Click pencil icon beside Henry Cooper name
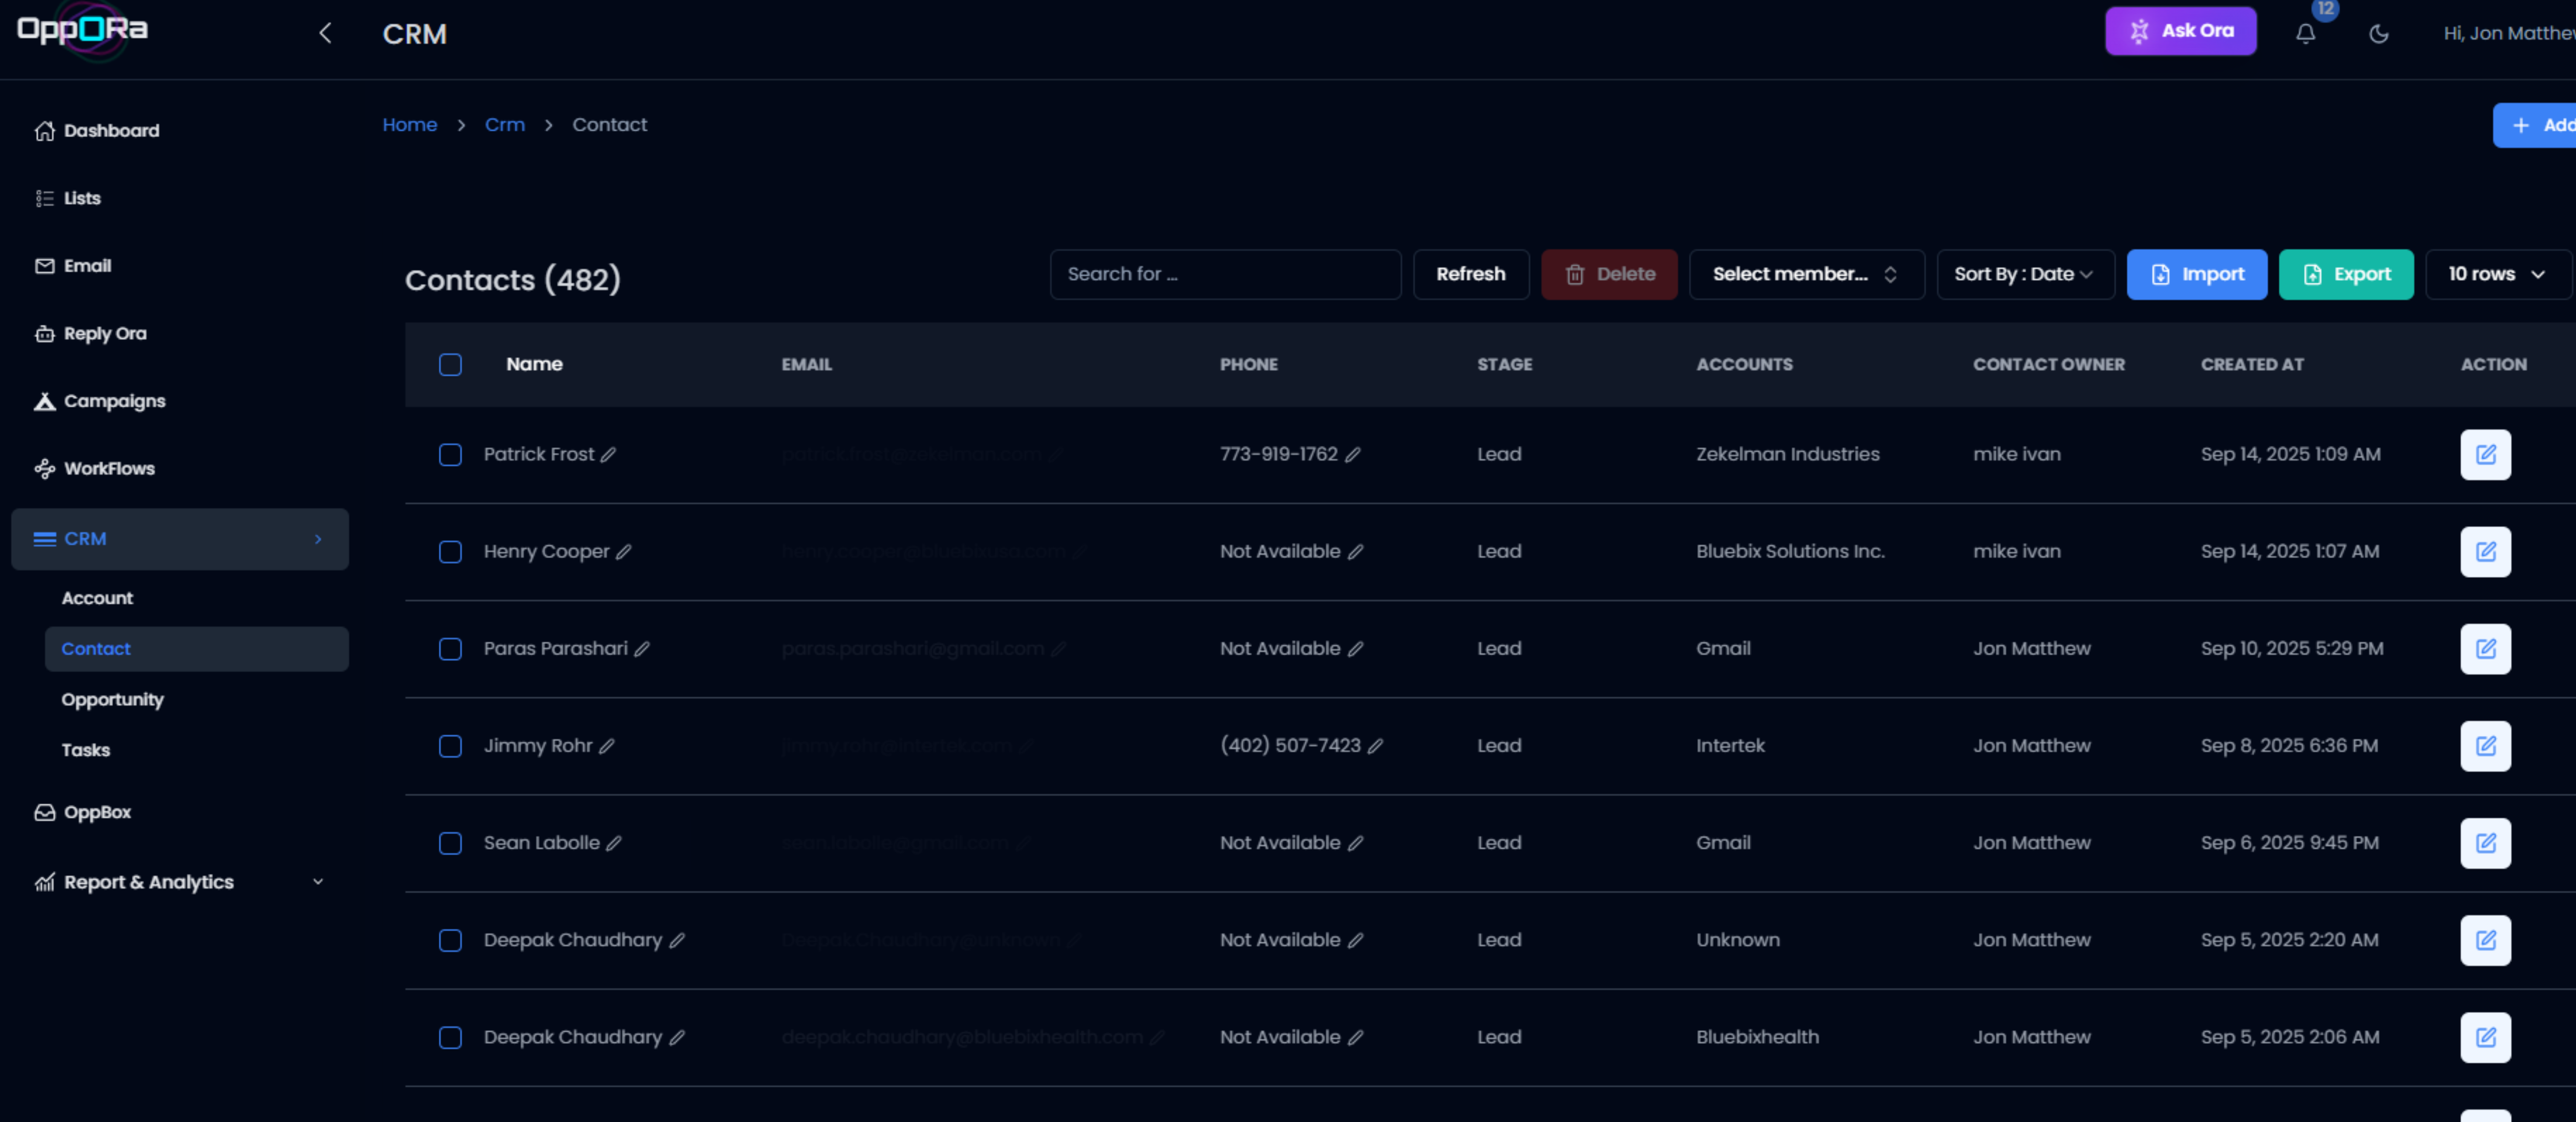Image resolution: width=2576 pixels, height=1122 pixels. [624, 552]
